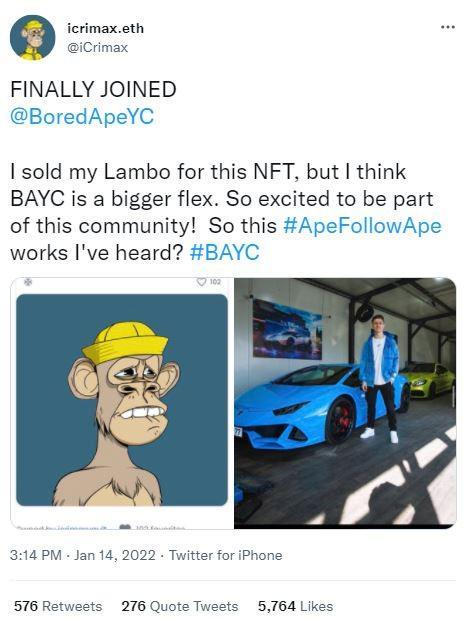Viewport: 464px width, 625px height.
Task: Click the #BAYC hashtag
Action: pos(225,253)
